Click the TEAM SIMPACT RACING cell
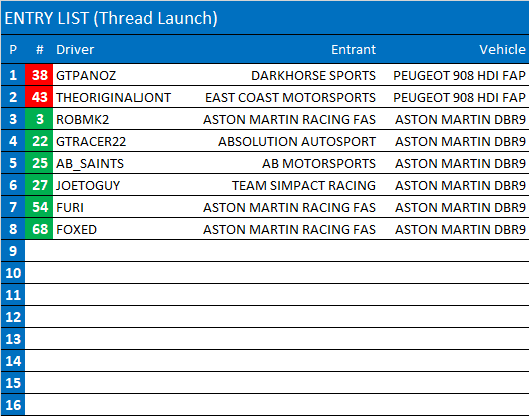 tap(304, 185)
